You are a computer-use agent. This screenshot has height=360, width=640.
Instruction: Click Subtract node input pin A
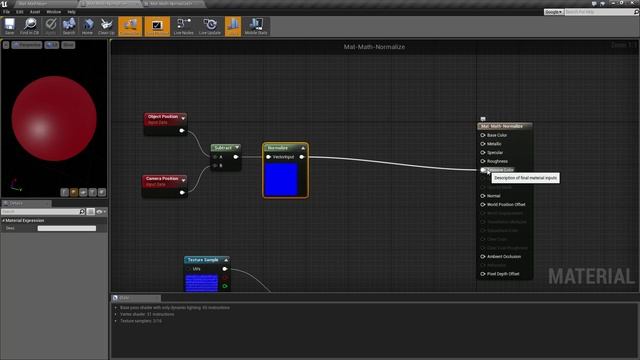tap(215, 157)
